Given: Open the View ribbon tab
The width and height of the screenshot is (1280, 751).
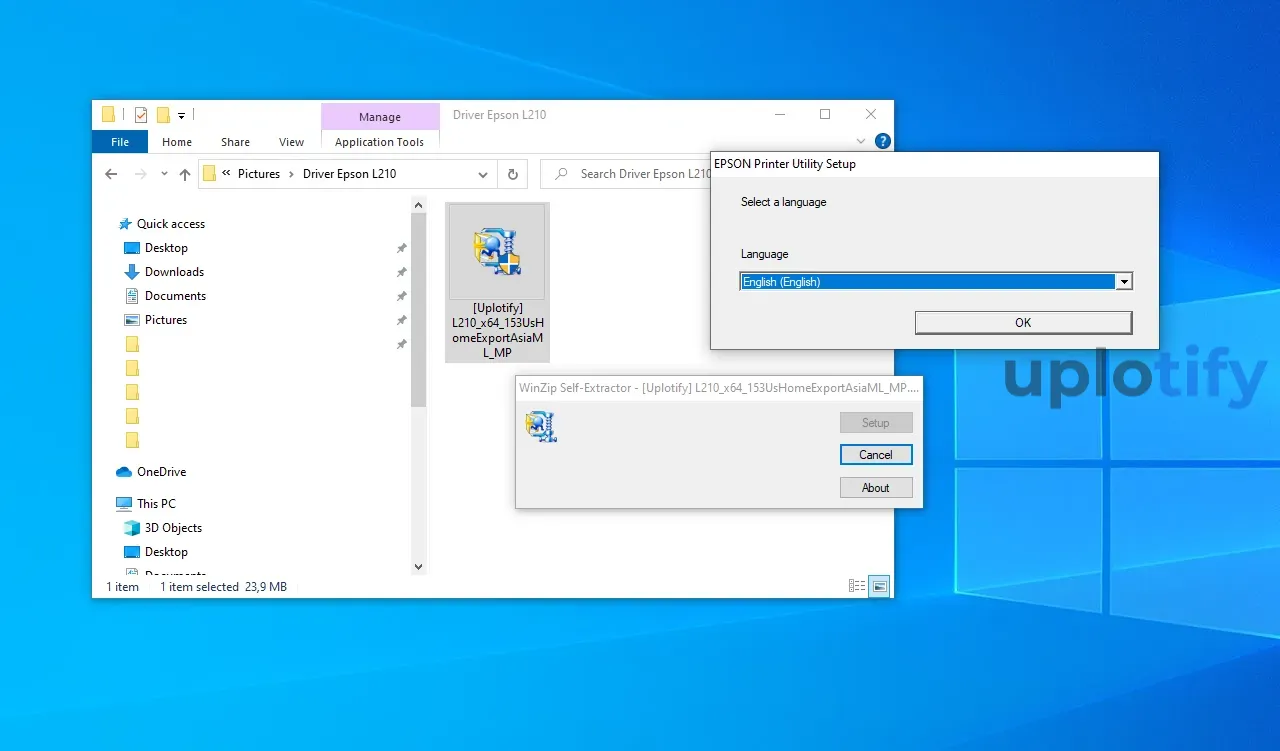Looking at the screenshot, I should tap(291, 142).
